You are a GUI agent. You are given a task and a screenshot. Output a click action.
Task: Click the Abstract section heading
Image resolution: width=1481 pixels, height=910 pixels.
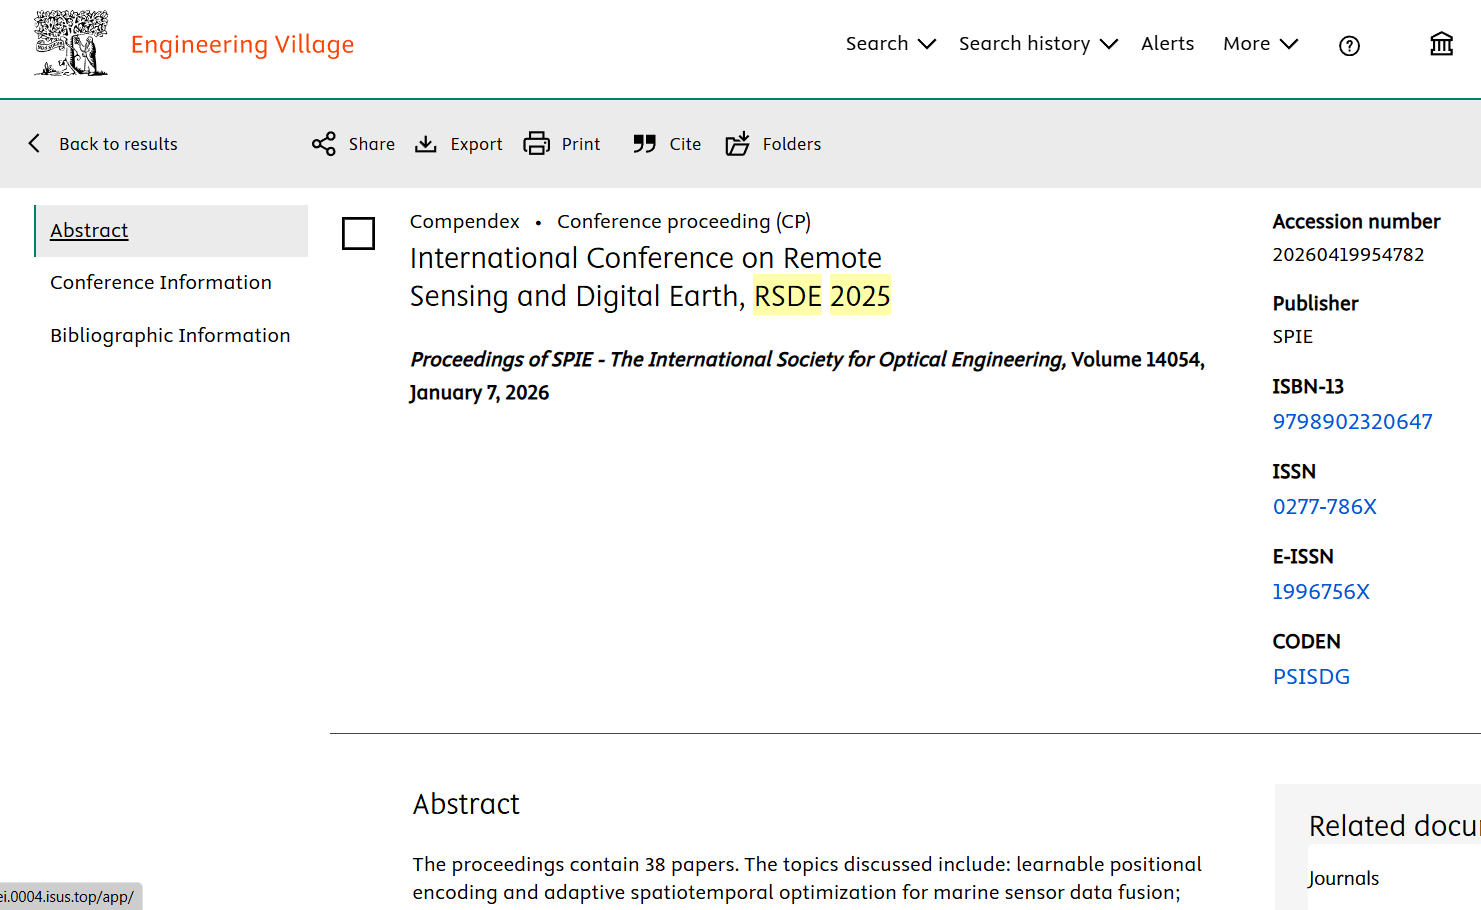point(466,804)
